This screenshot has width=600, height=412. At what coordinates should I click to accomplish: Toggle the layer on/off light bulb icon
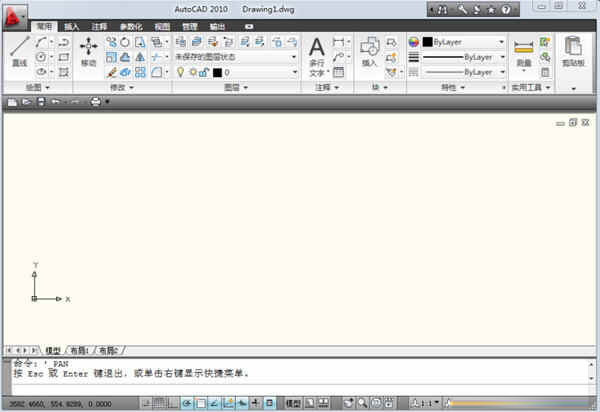point(180,73)
